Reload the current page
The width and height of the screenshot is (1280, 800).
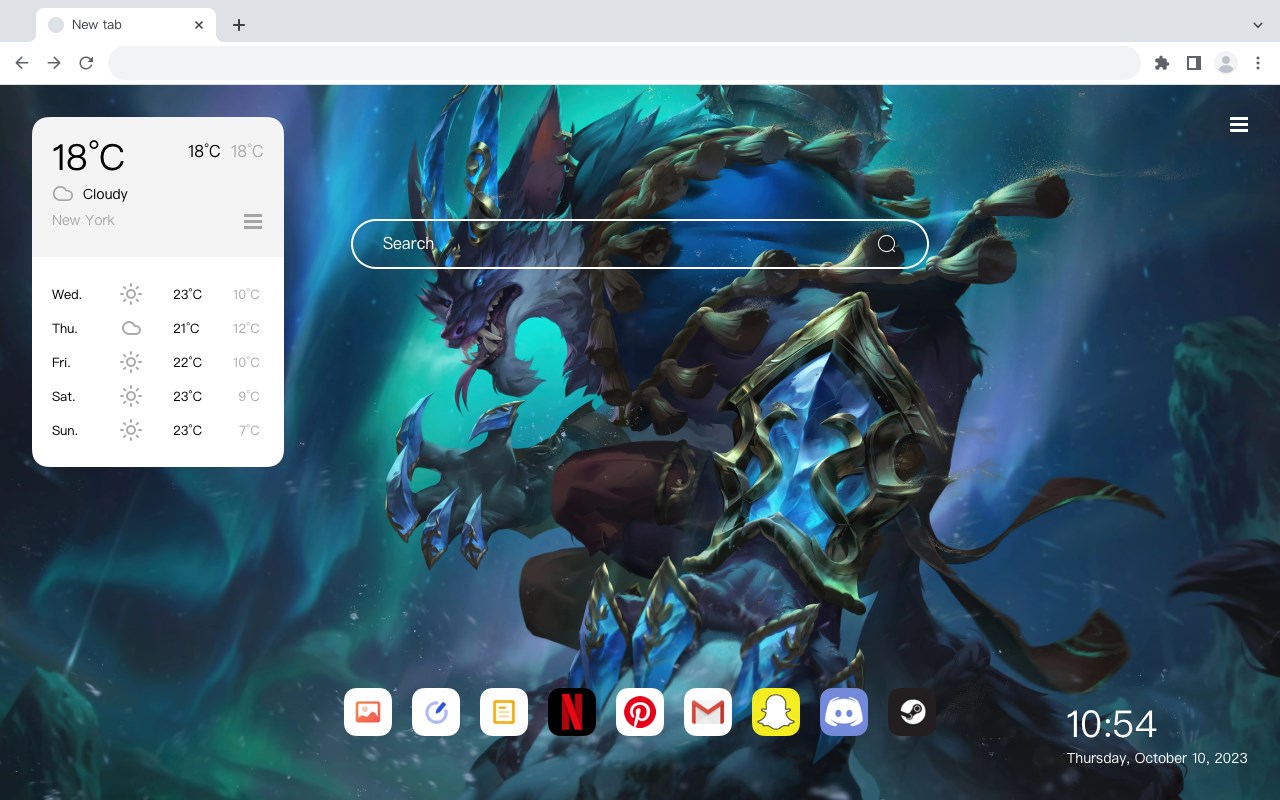pos(86,63)
